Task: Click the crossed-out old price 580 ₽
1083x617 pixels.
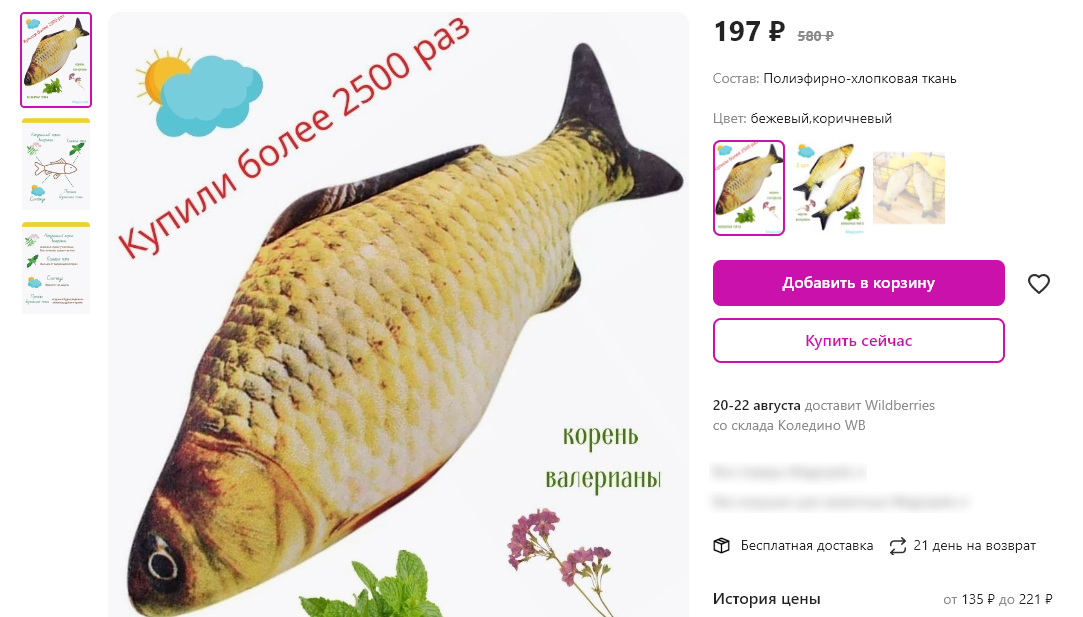Action: (x=815, y=36)
